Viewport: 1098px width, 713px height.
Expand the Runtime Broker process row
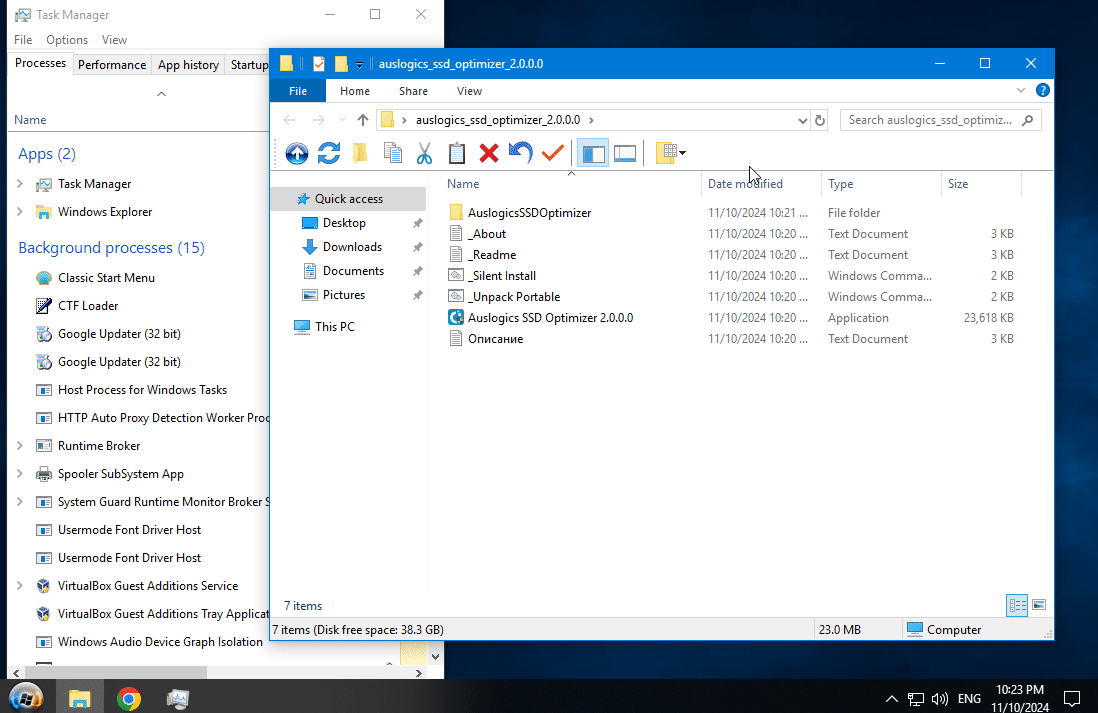click(20, 445)
